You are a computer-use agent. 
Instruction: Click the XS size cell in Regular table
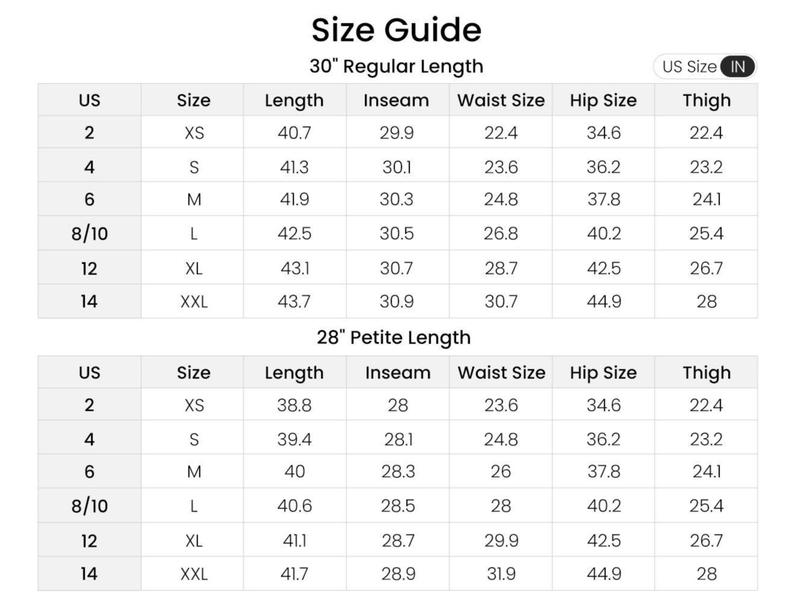point(194,133)
